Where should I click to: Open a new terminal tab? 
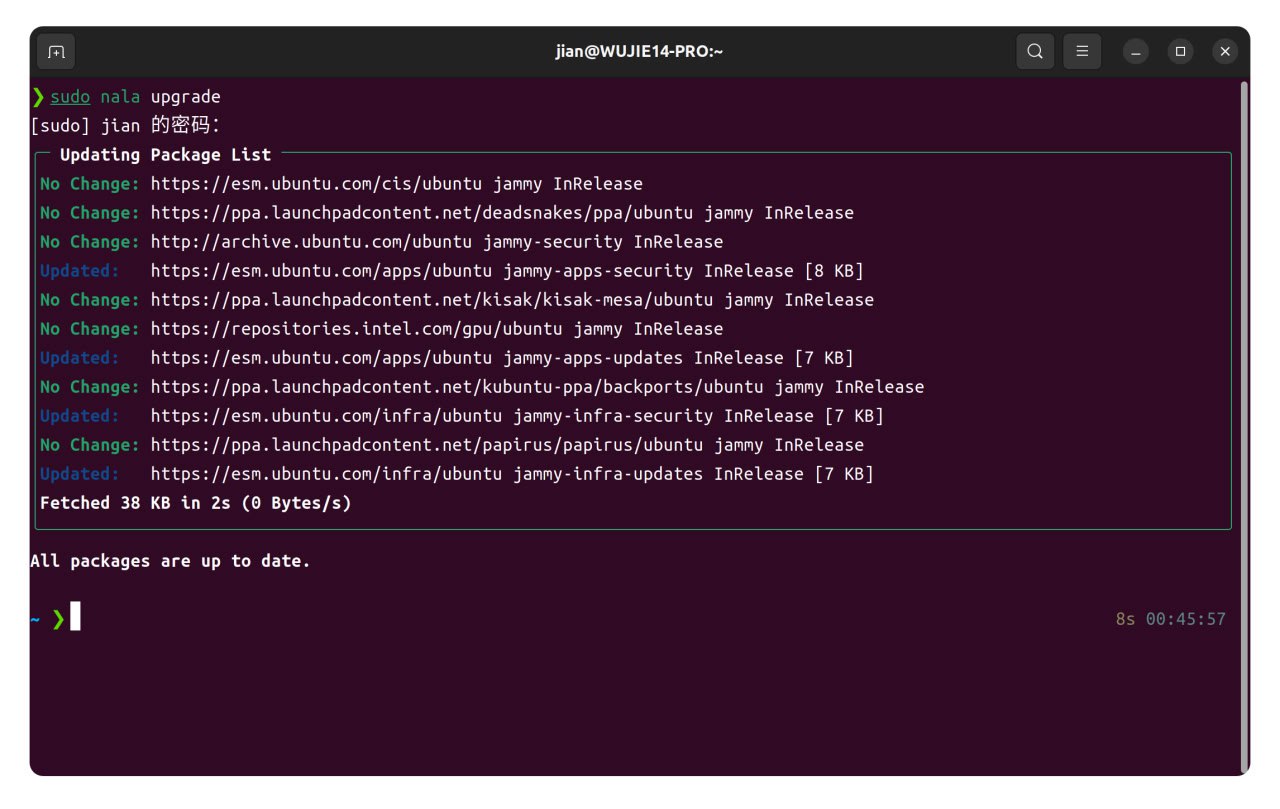coord(56,52)
